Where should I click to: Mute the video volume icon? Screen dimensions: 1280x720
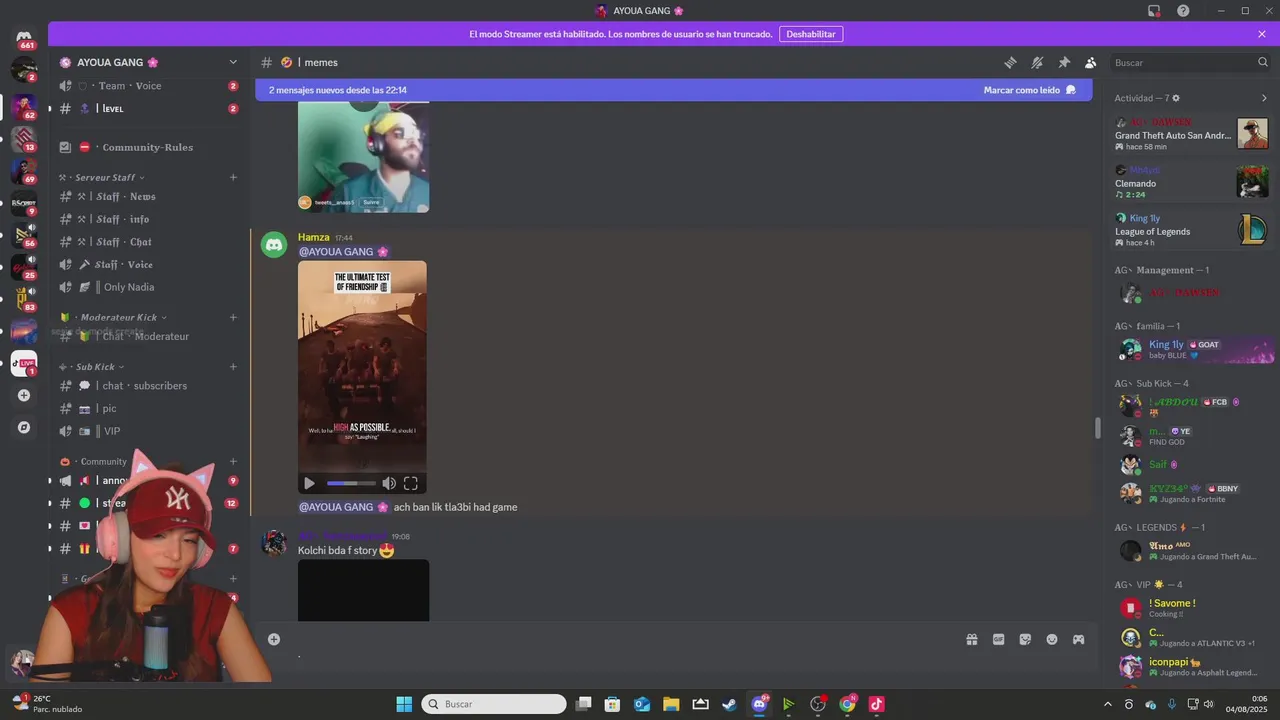(389, 483)
